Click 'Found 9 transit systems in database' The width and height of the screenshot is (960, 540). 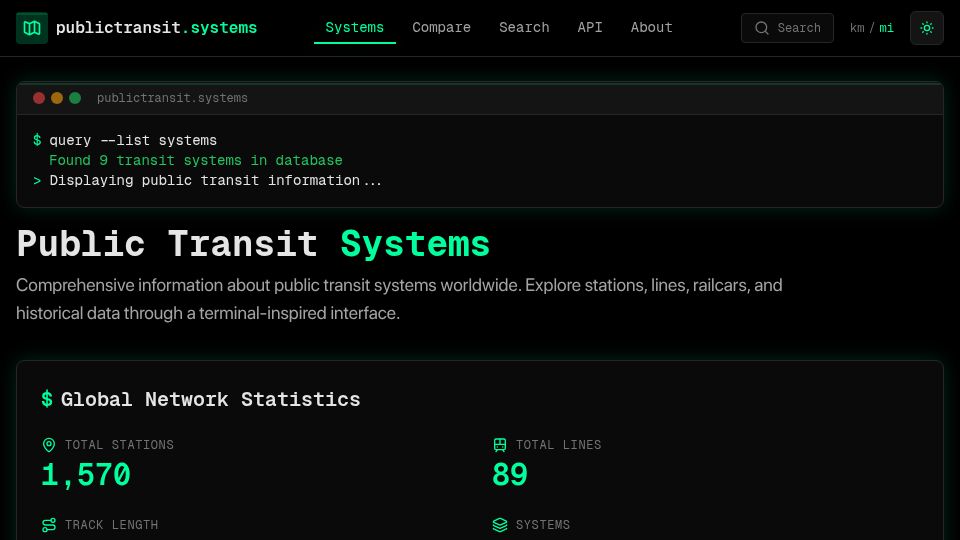[196, 160]
